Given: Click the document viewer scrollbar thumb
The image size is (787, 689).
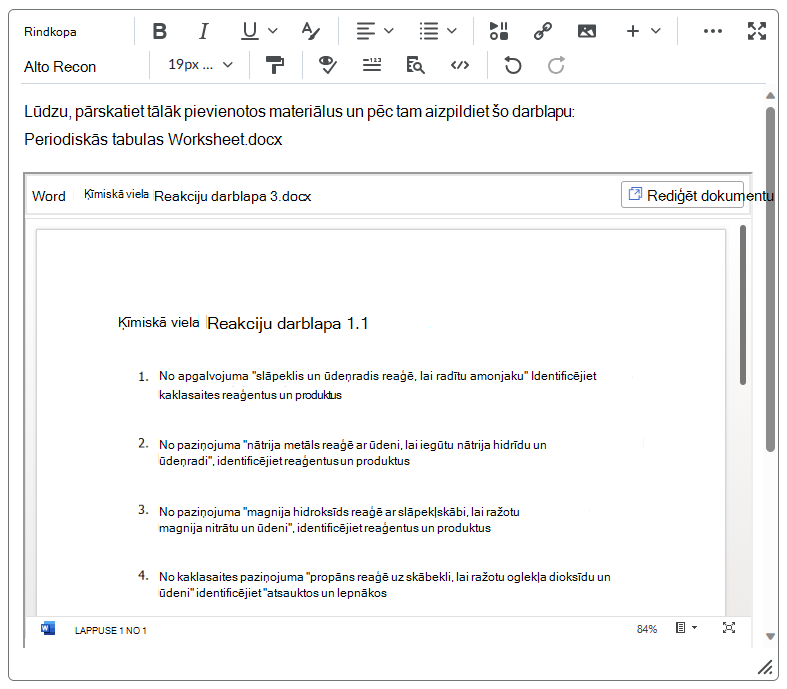Looking at the screenshot, I should [x=743, y=305].
